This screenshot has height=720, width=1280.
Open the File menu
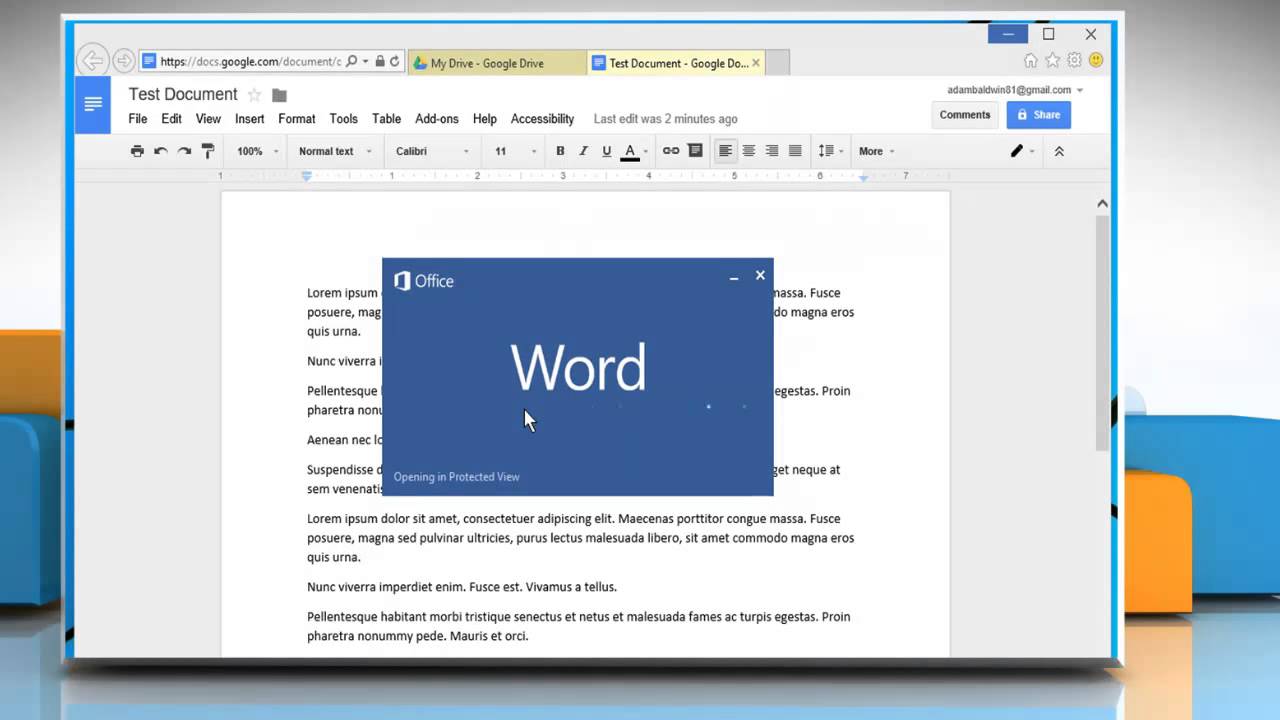[x=138, y=119]
